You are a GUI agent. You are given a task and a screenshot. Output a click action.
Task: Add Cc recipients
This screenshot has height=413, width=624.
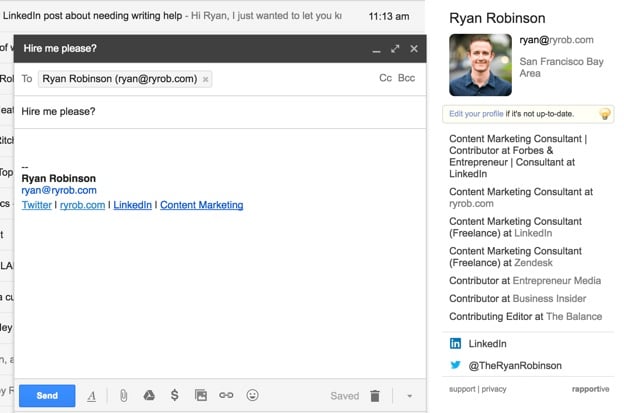click(x=385, y=78)
